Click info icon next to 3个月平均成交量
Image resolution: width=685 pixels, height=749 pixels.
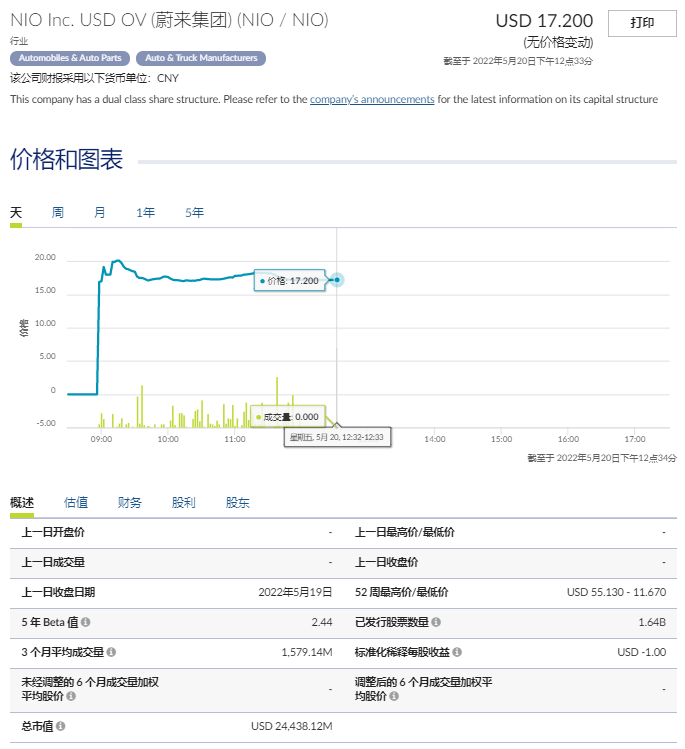[111, 652]
